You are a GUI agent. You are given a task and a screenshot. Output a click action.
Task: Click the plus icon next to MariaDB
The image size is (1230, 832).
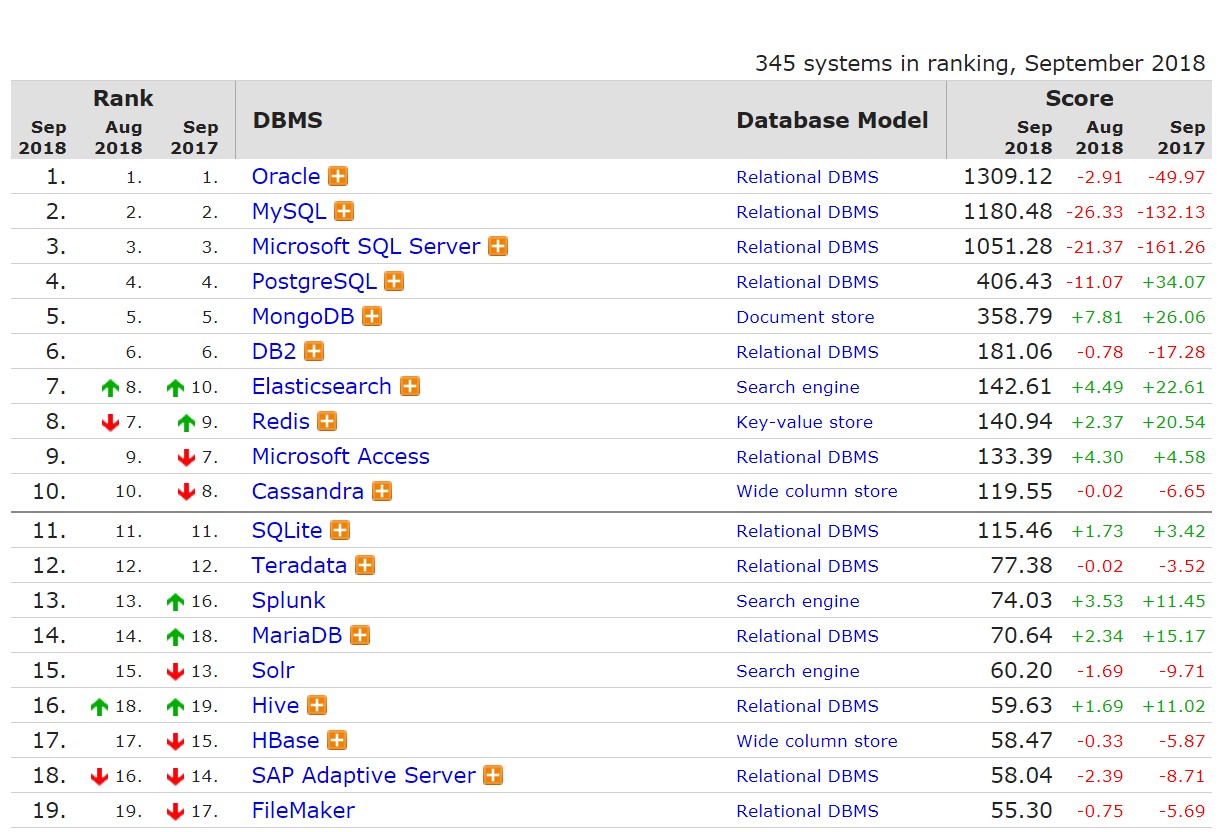pyautogui.click(x=360, y=635)
